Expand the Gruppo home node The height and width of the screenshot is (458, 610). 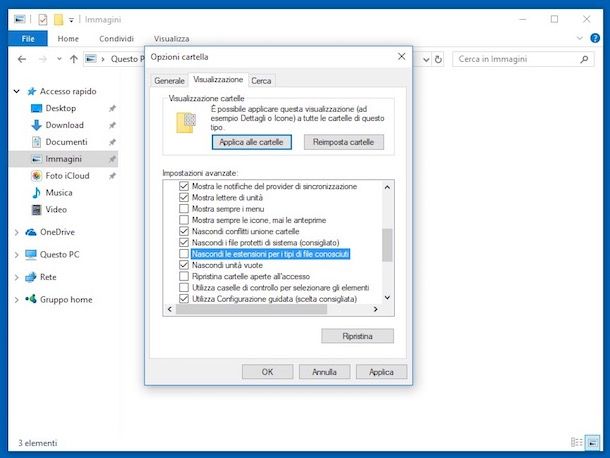click(x=16, y=299)
